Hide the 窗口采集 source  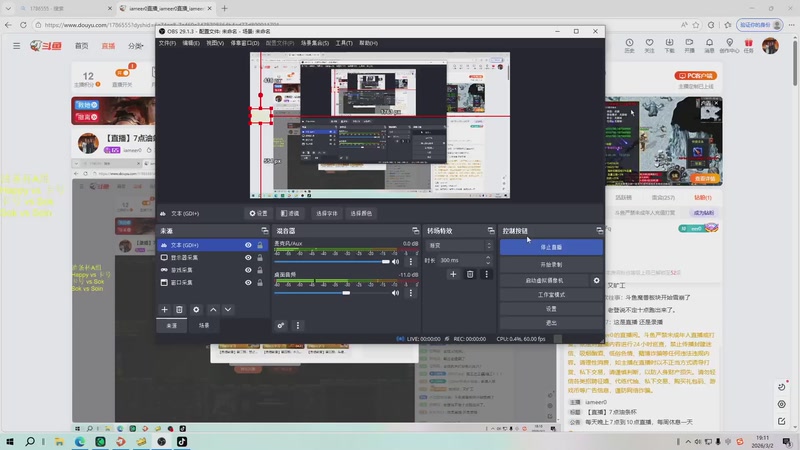pyautogui.click(x=248, y=283)
